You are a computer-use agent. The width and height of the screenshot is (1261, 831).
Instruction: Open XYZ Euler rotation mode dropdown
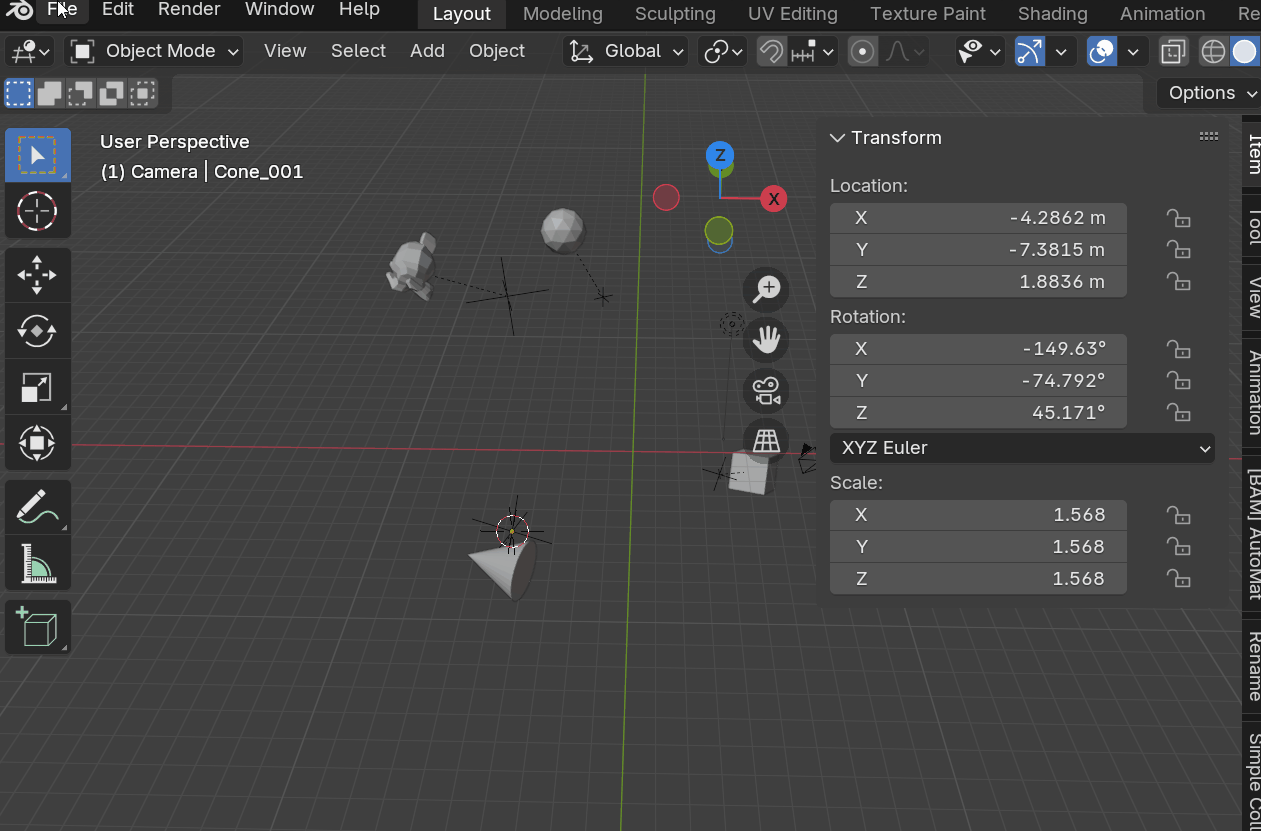coord(1022,448)
